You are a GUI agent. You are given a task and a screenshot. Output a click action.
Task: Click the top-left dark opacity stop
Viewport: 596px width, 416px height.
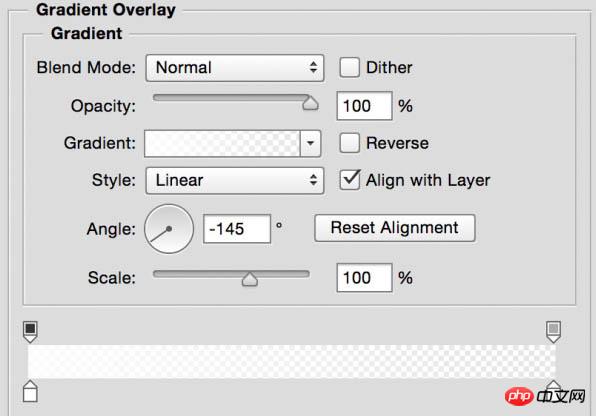(30, 332)
